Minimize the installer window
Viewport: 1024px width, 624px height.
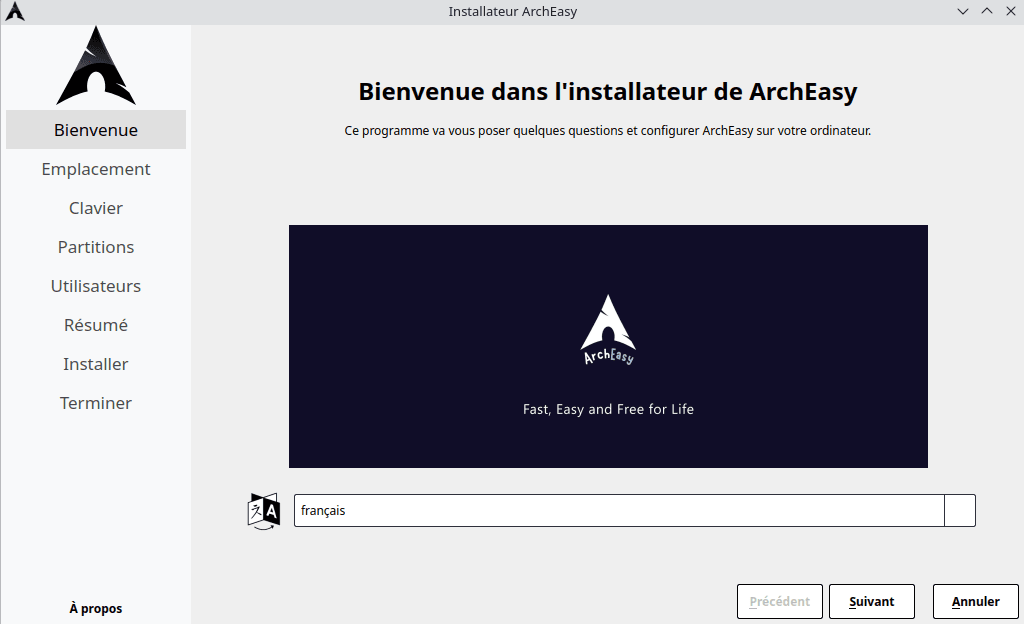point(963,11)
